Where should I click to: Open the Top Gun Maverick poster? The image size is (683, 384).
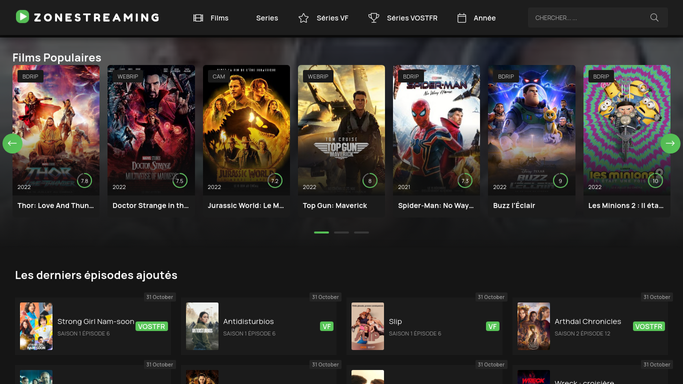pos(341,130)
